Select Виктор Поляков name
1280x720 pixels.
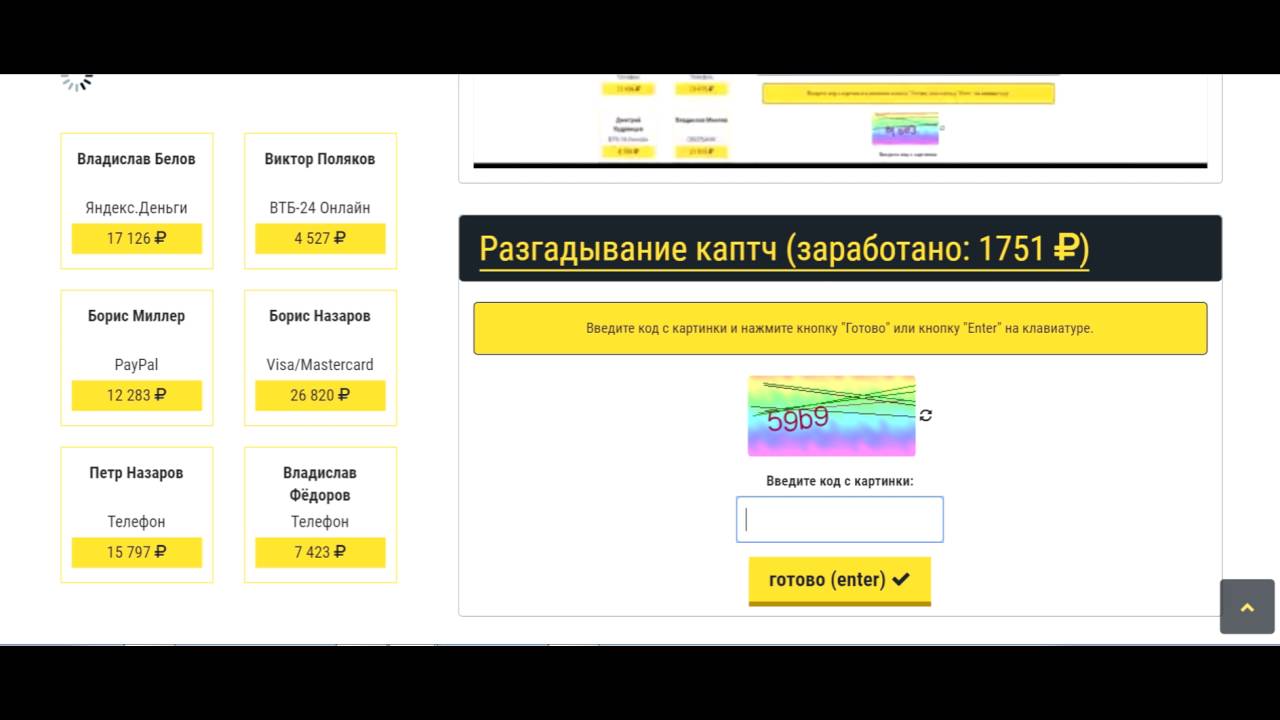coord(320,159)
